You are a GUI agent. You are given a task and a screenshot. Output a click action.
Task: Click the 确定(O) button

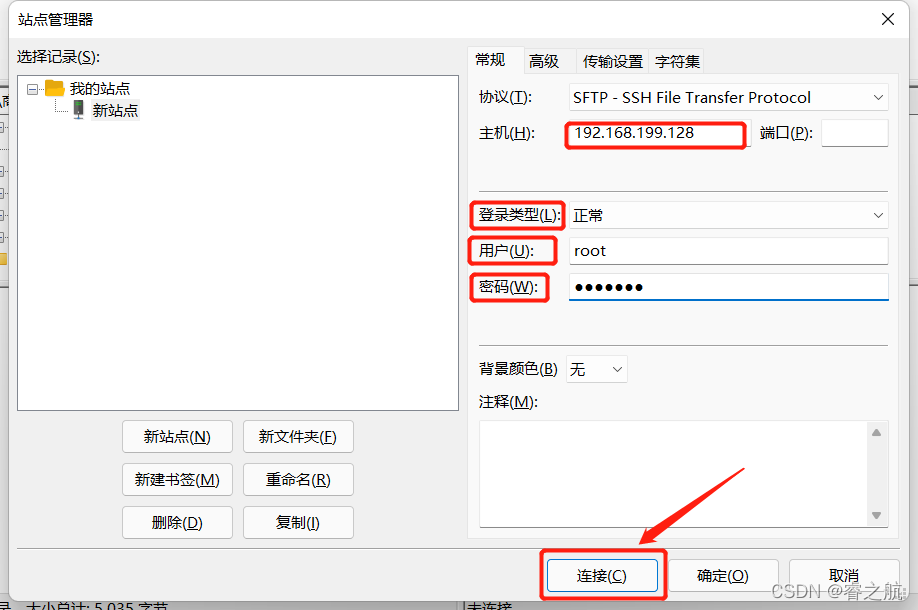pyautogui.click(x=723, y=576)
